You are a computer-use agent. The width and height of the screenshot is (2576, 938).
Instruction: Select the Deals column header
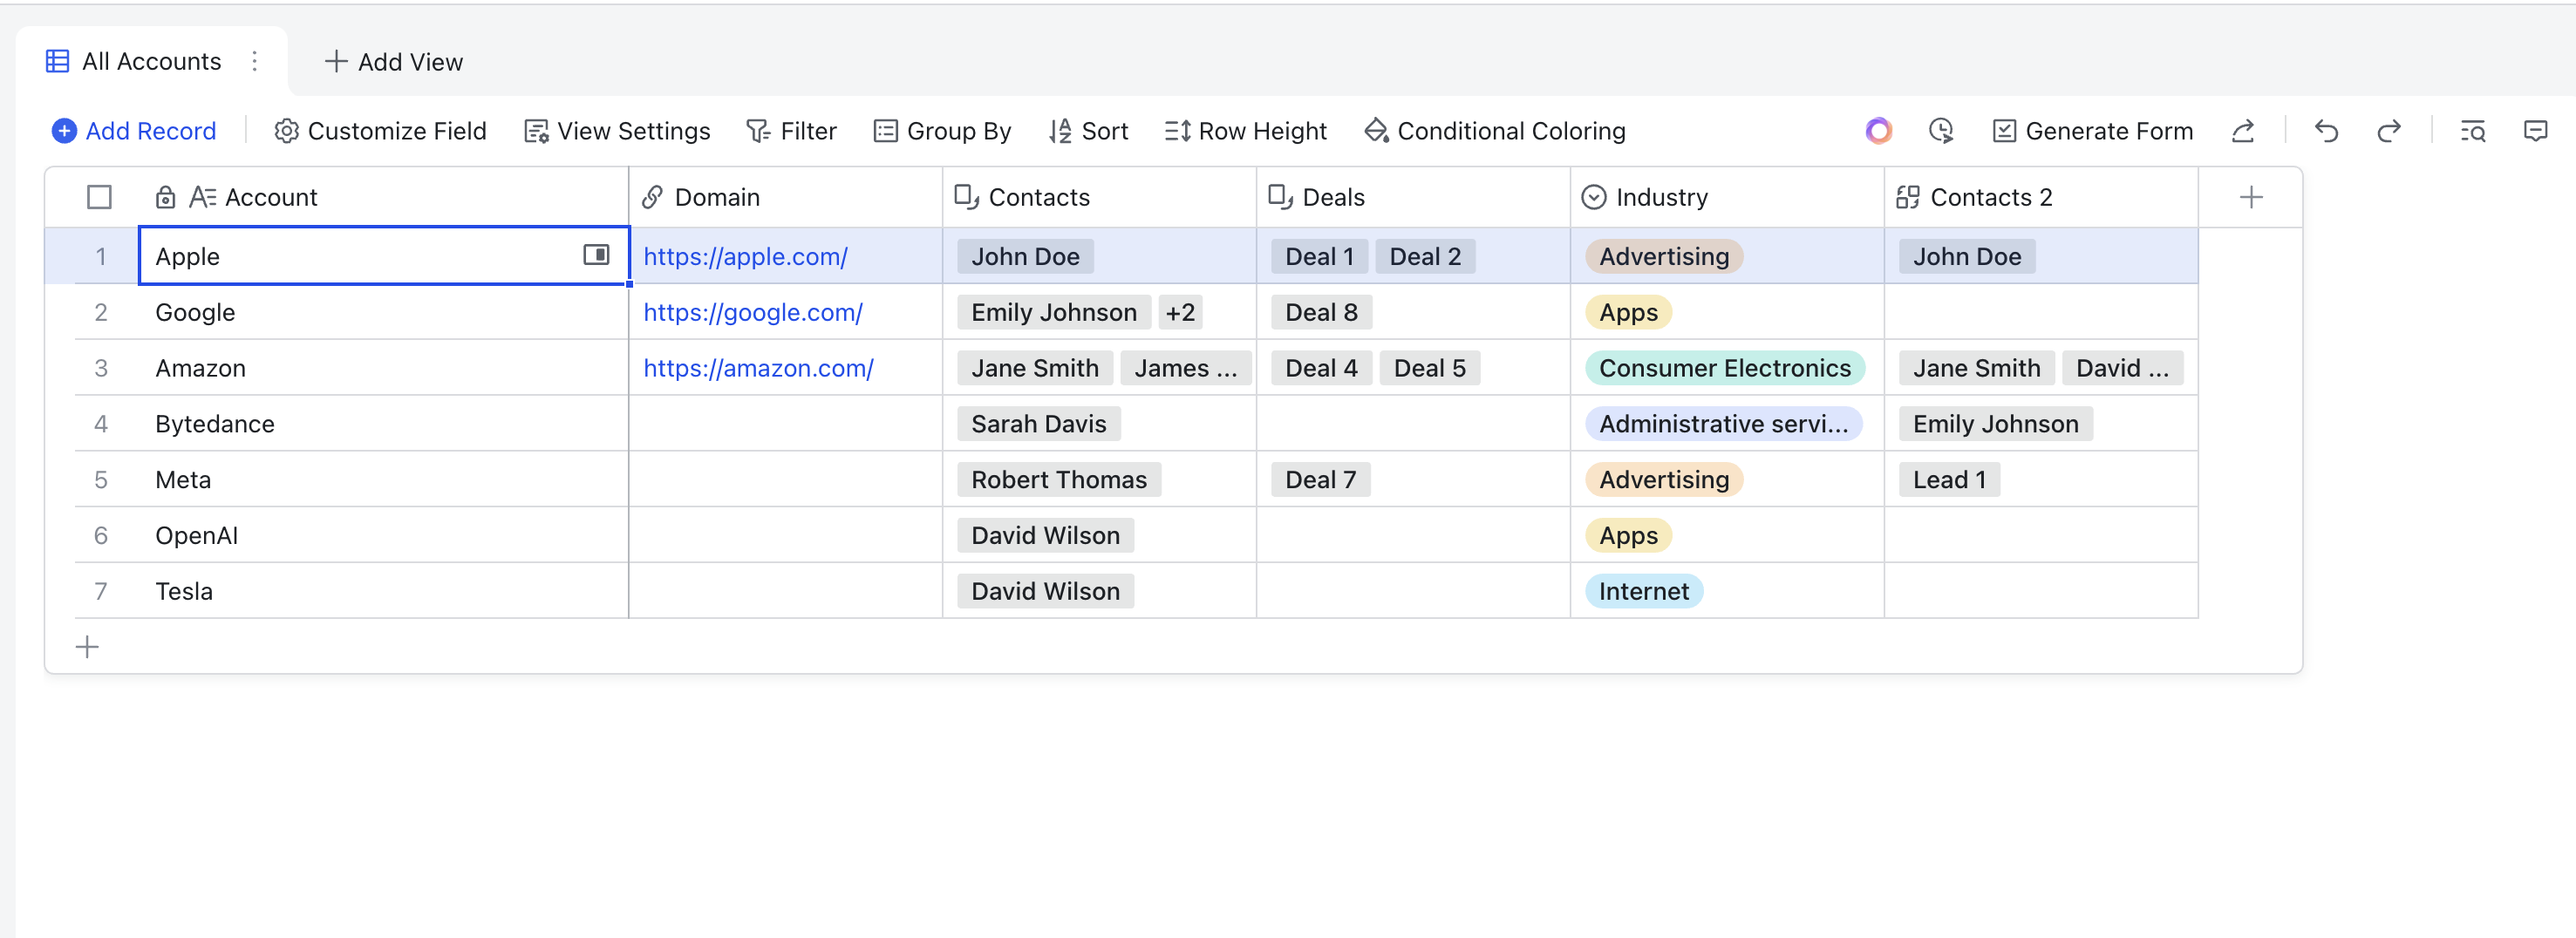click(x=1414, y=197)
